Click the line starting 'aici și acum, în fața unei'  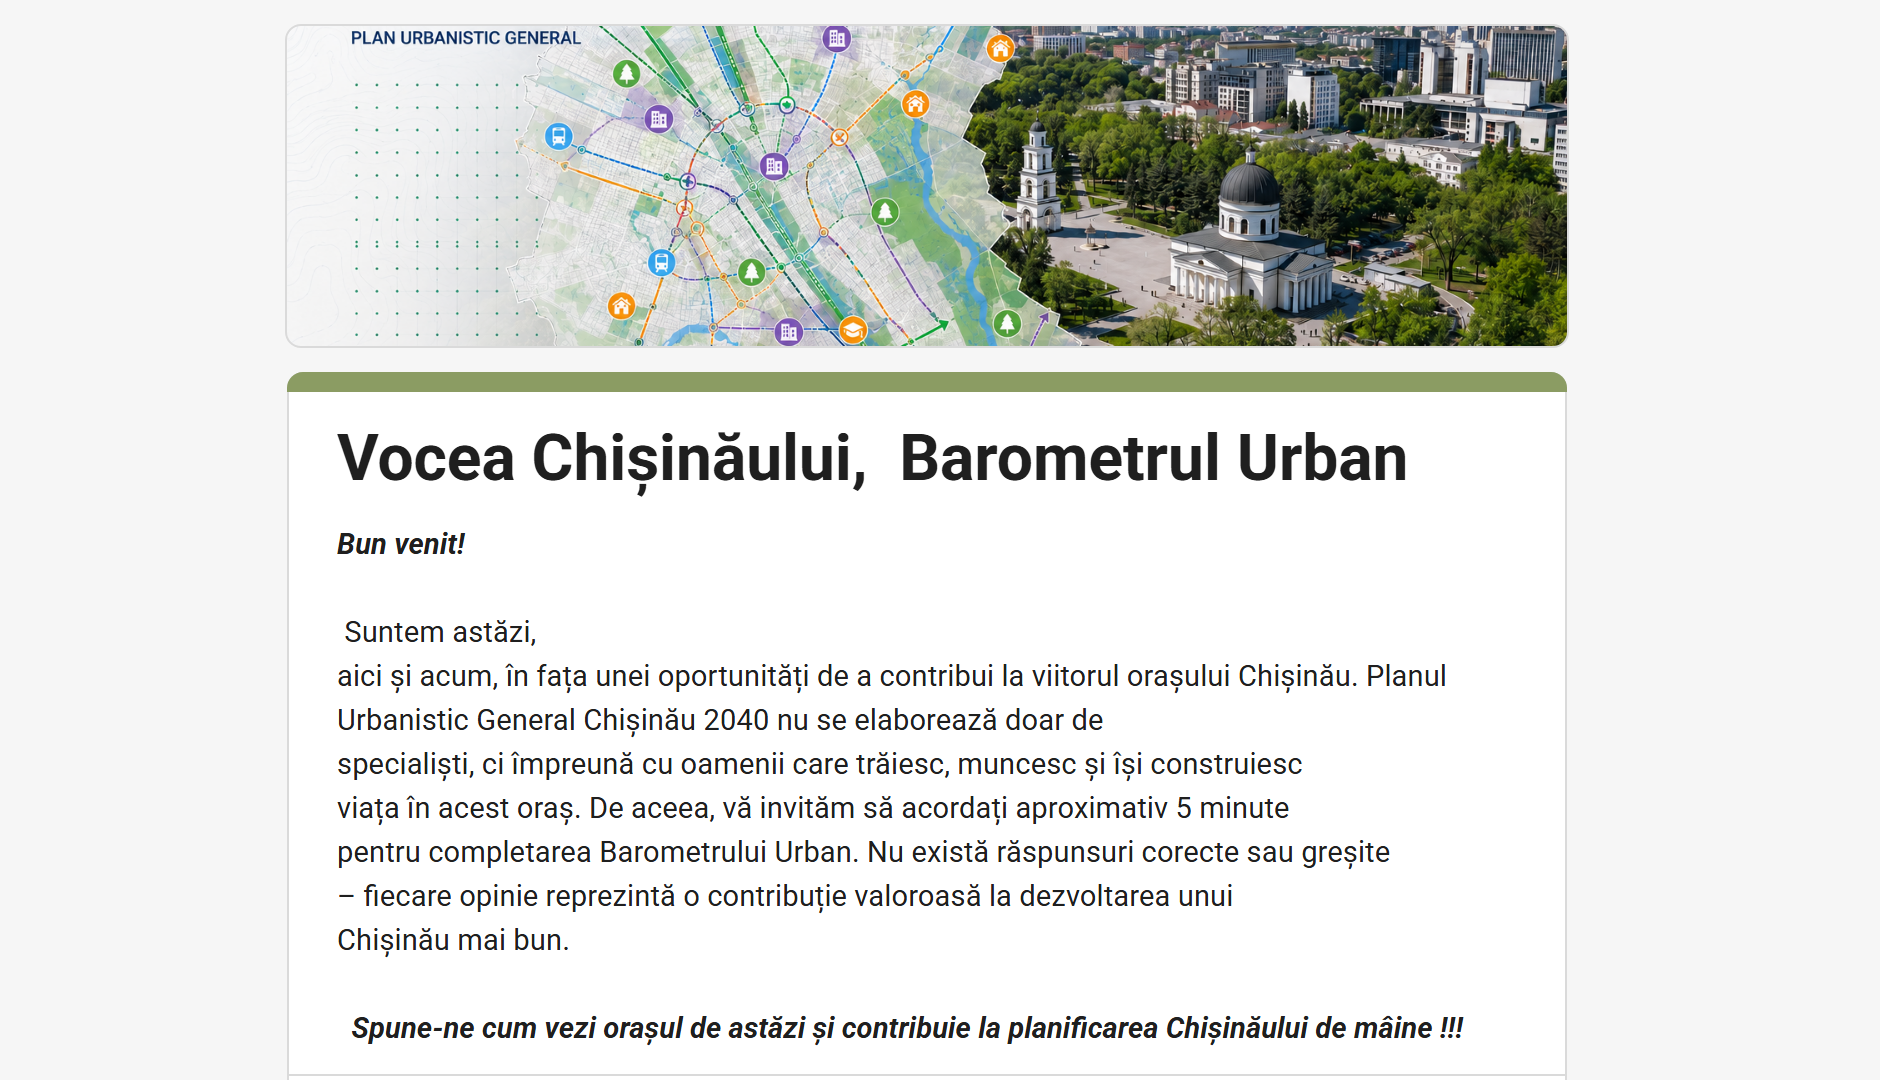pos(891,676)
